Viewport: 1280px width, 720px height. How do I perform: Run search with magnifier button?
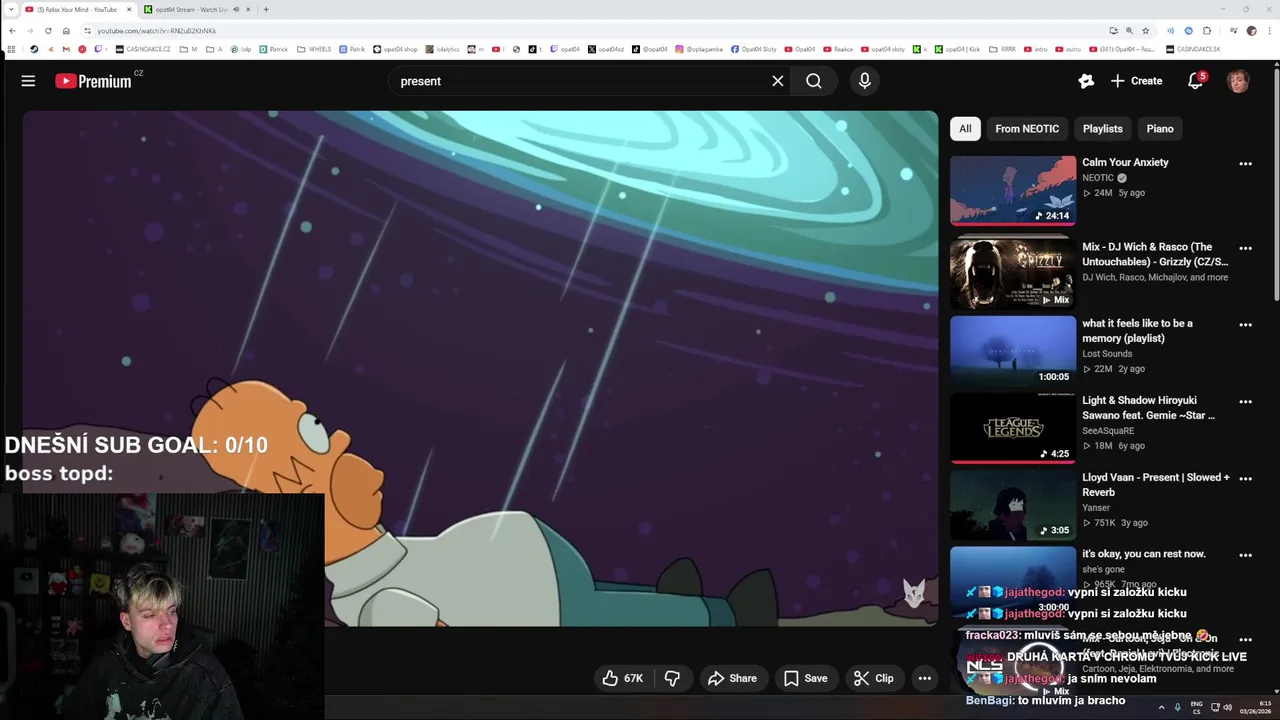tap(814, 81)
